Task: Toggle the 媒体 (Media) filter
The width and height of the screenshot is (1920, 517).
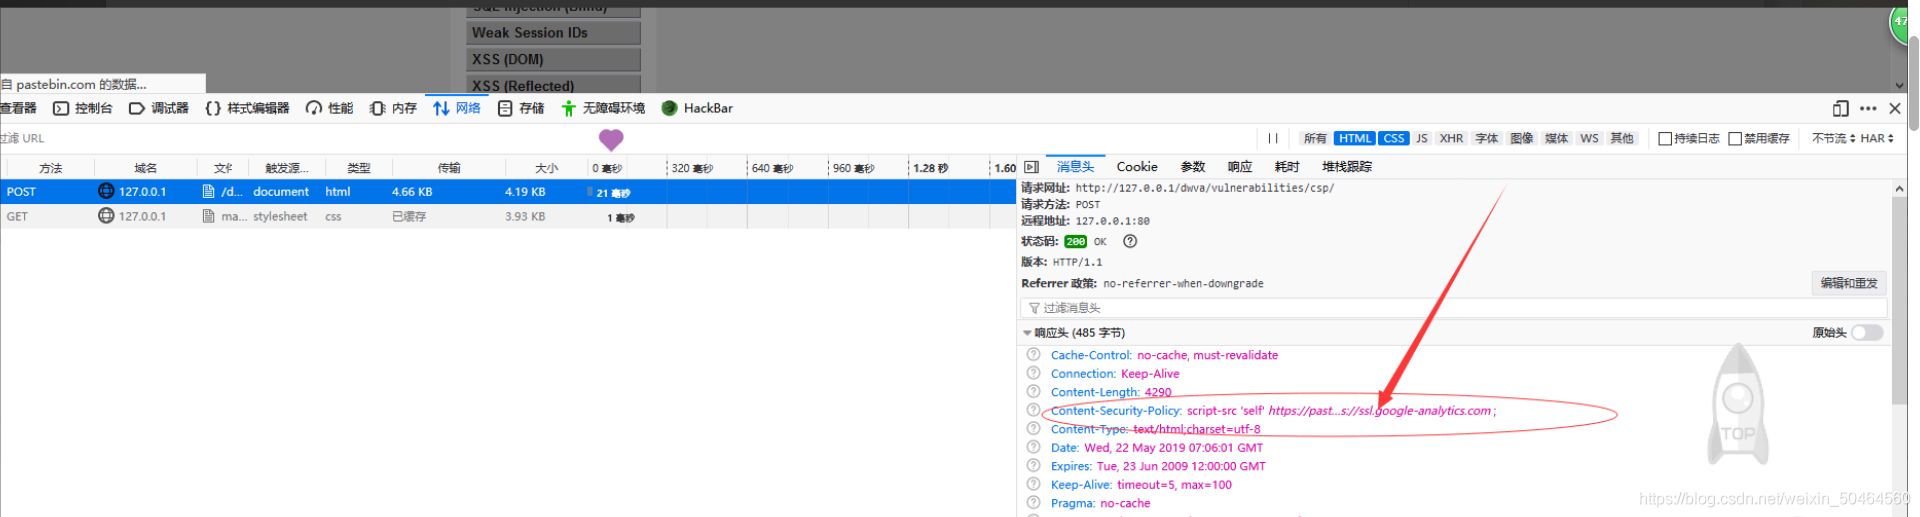Action: [1557, 138]
